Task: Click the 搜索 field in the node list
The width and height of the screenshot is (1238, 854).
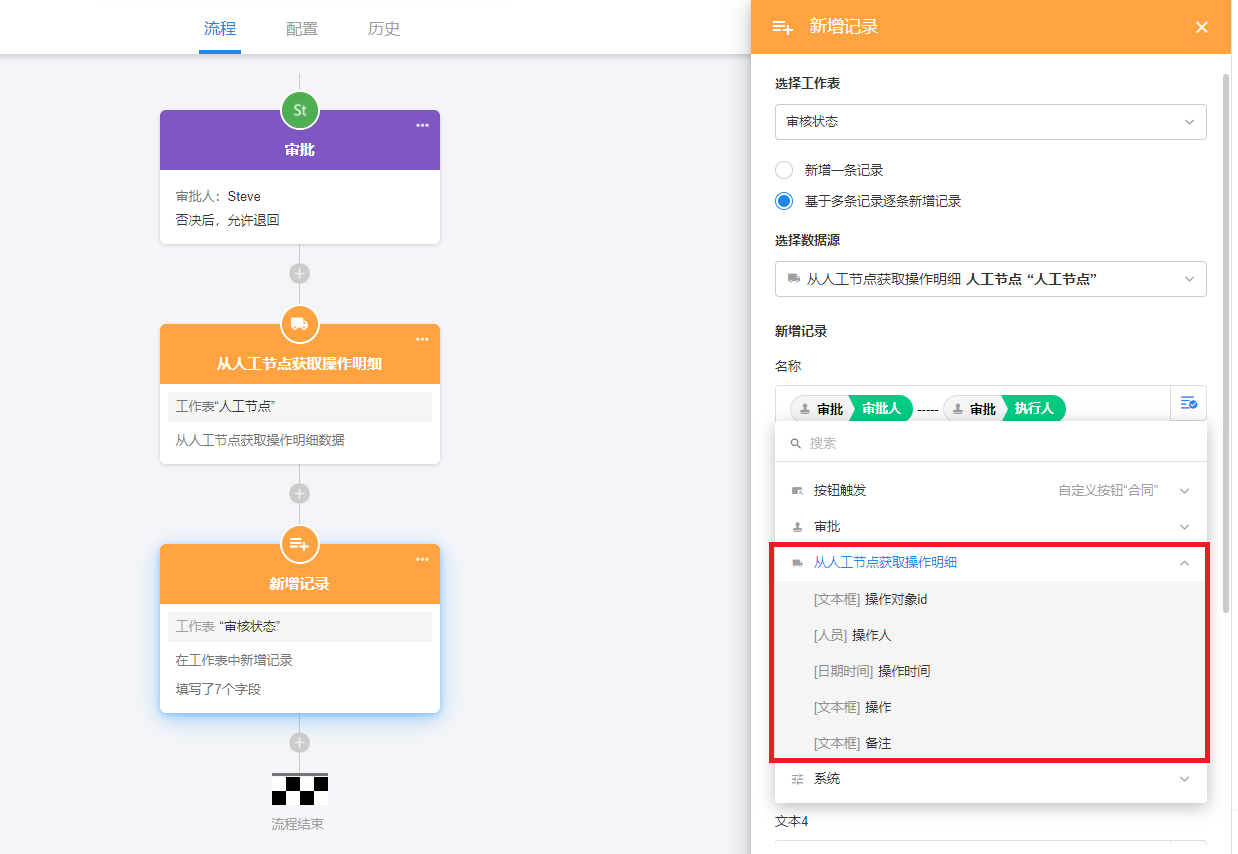Action: pos(990,443)
